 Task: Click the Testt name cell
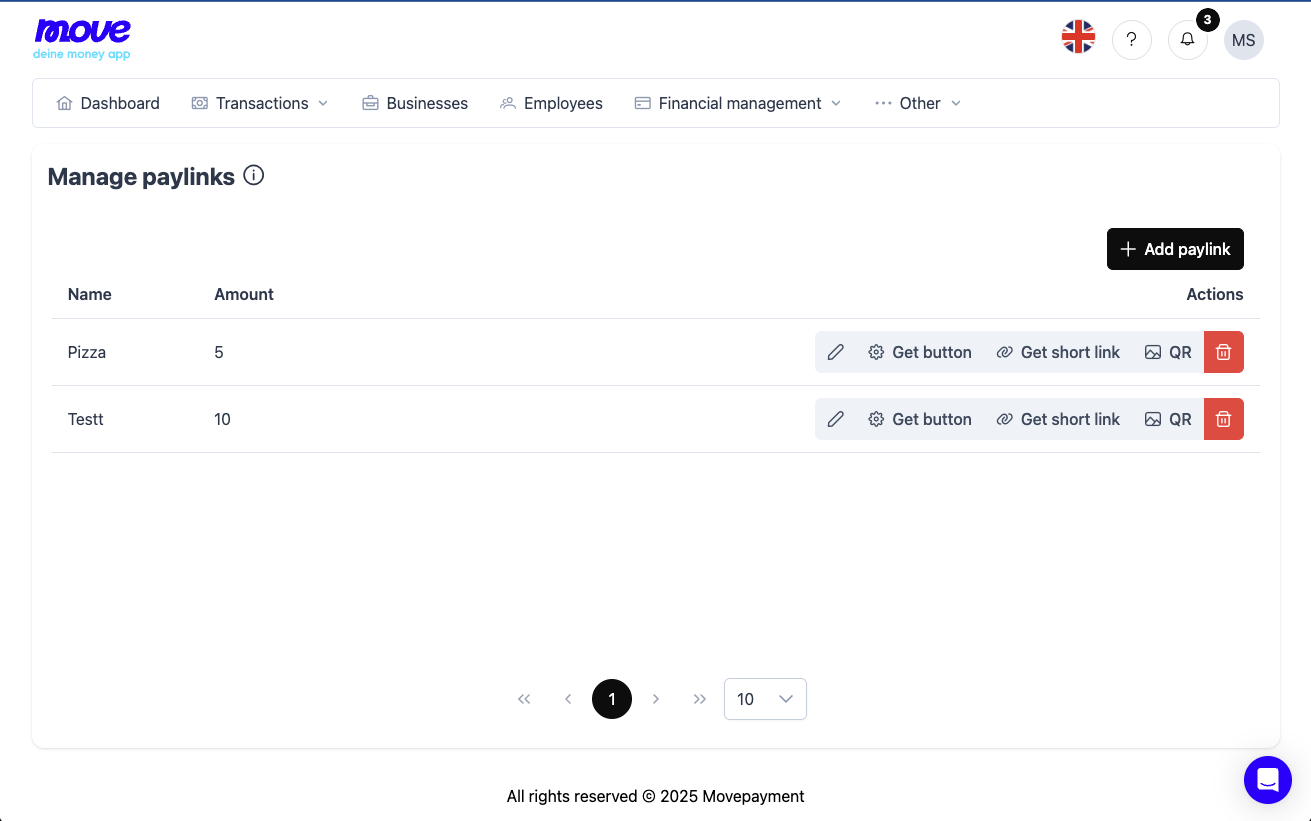tap(86, 419)
